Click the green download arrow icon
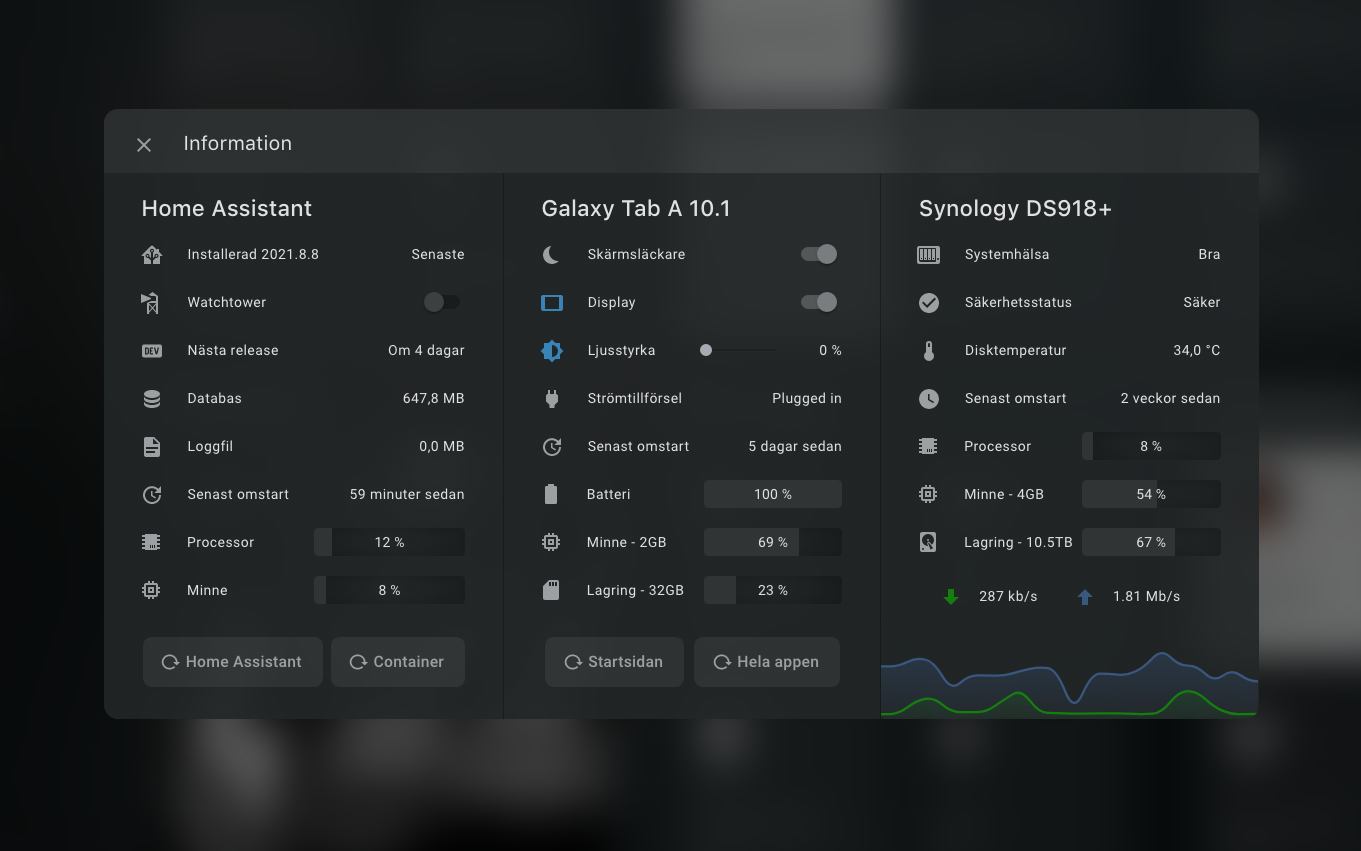 [x=951, y=597]
